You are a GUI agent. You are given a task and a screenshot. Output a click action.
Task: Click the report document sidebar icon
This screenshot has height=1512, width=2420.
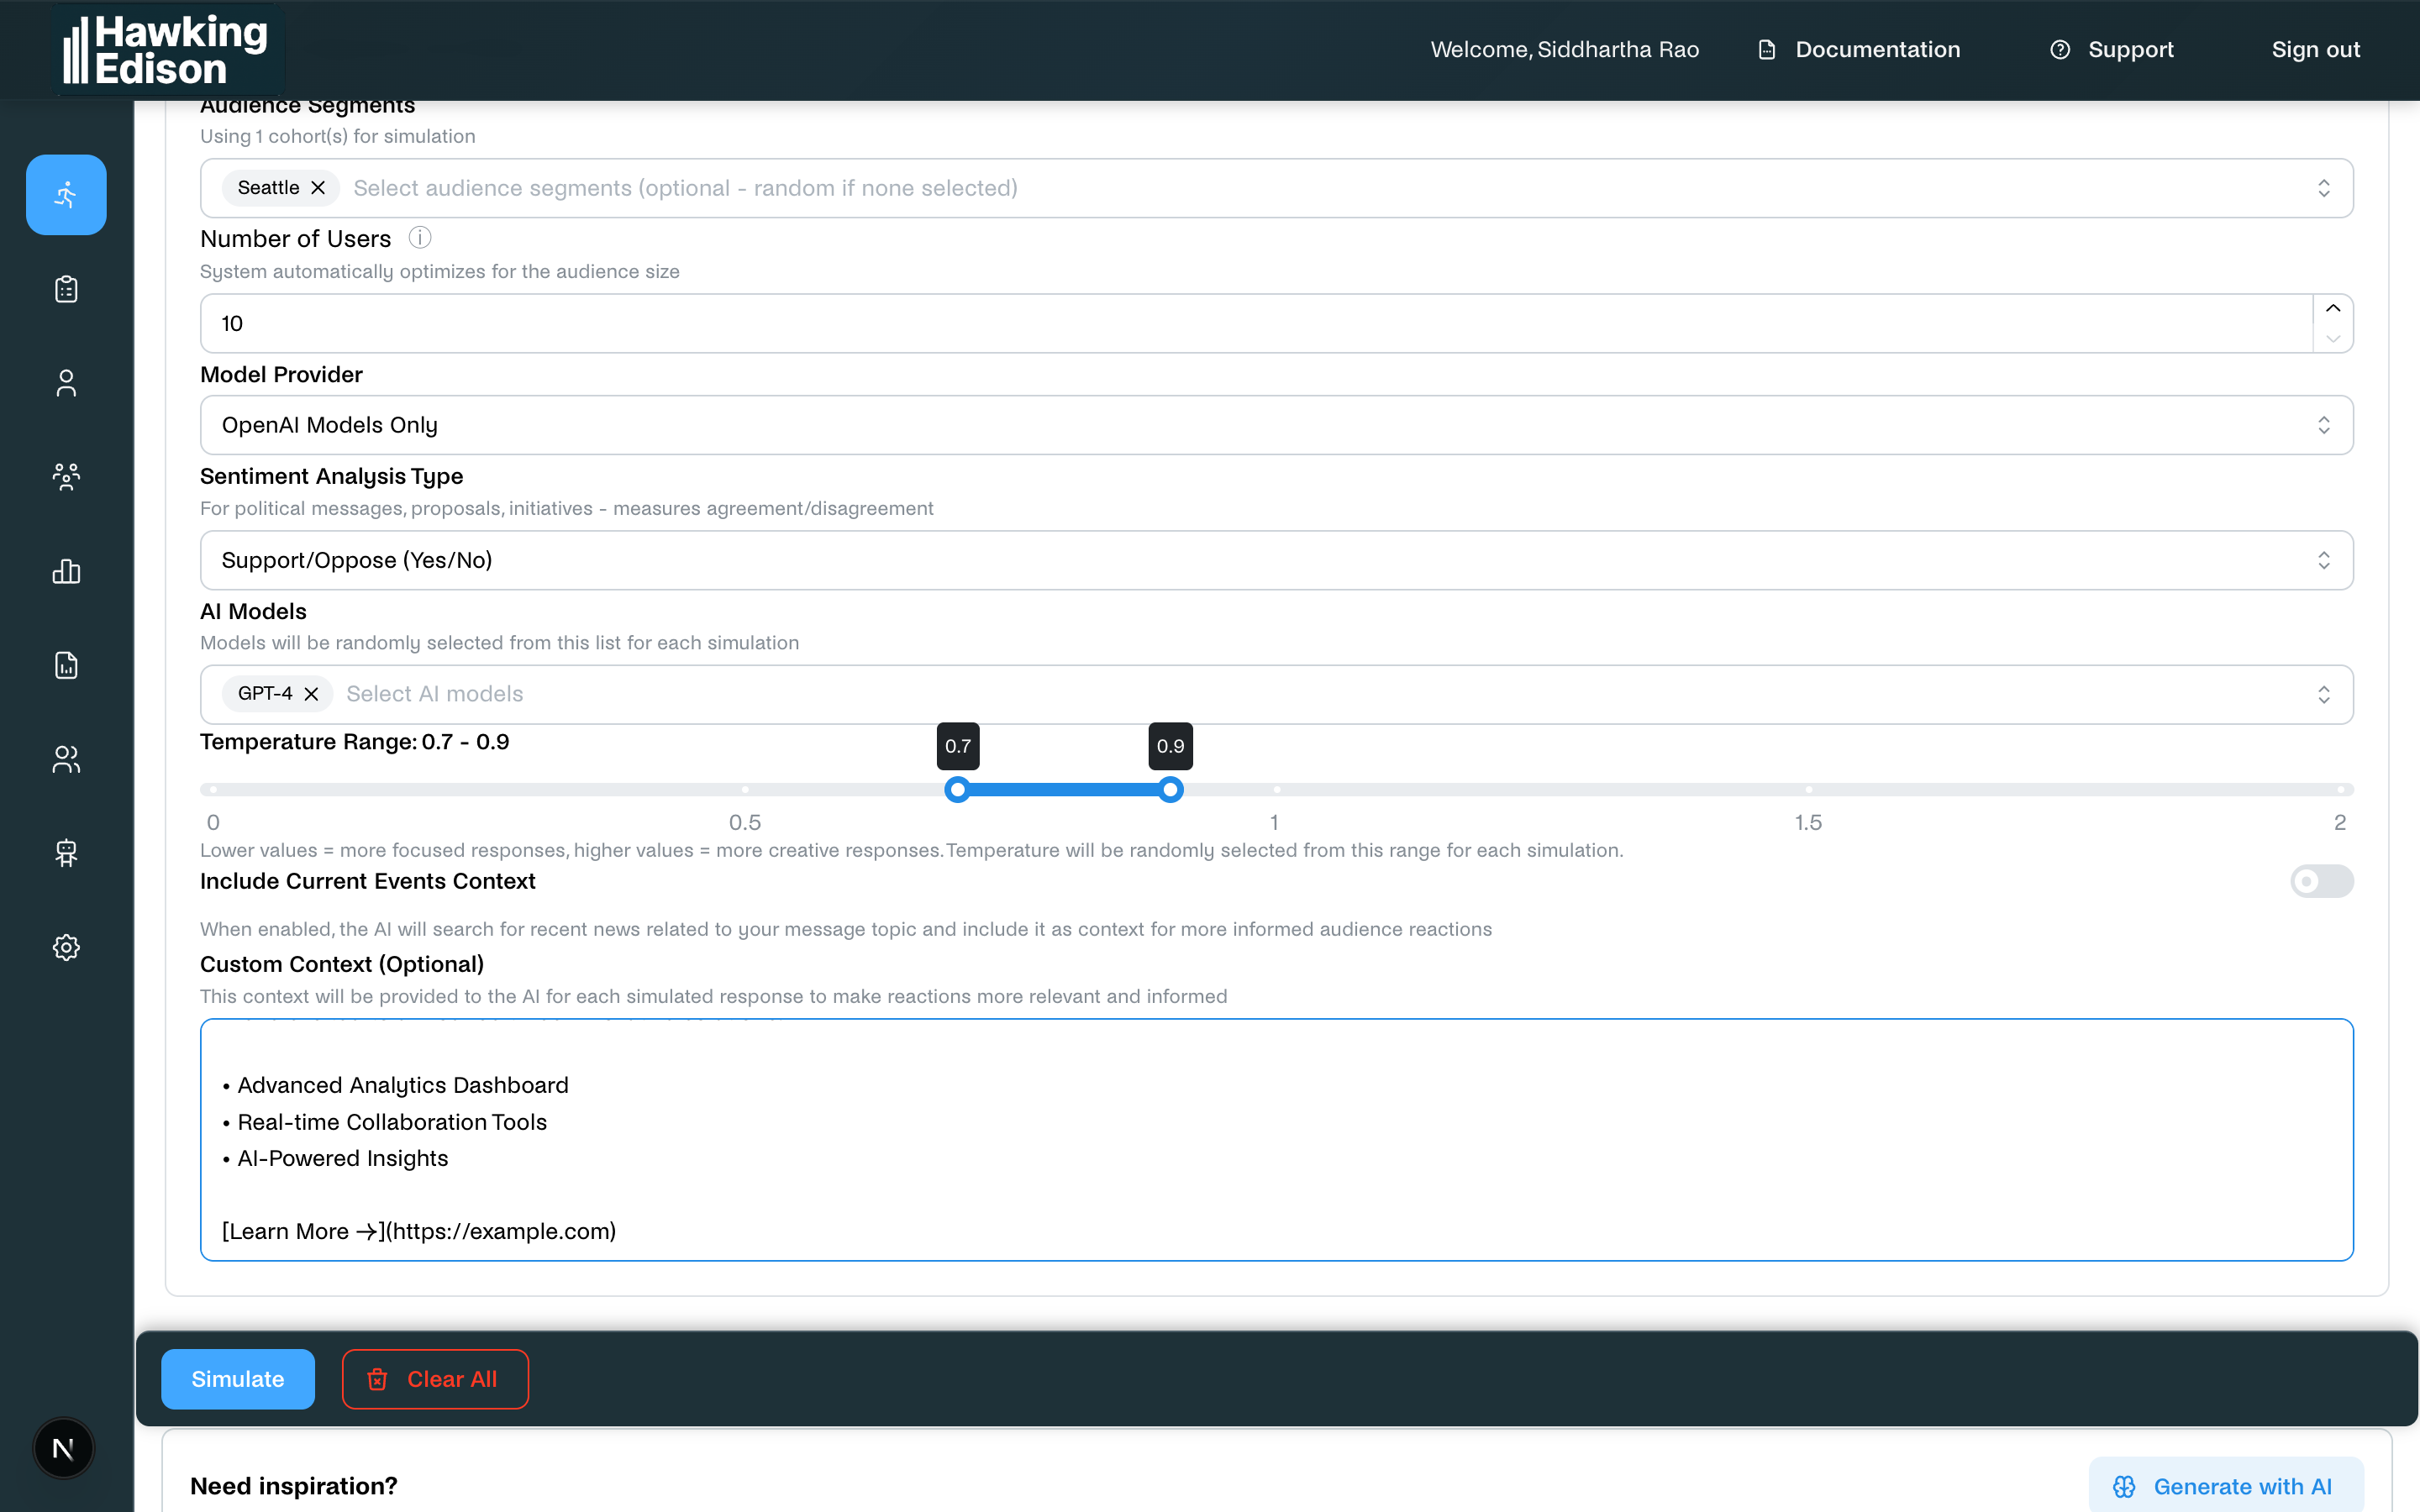coord(66,665)
